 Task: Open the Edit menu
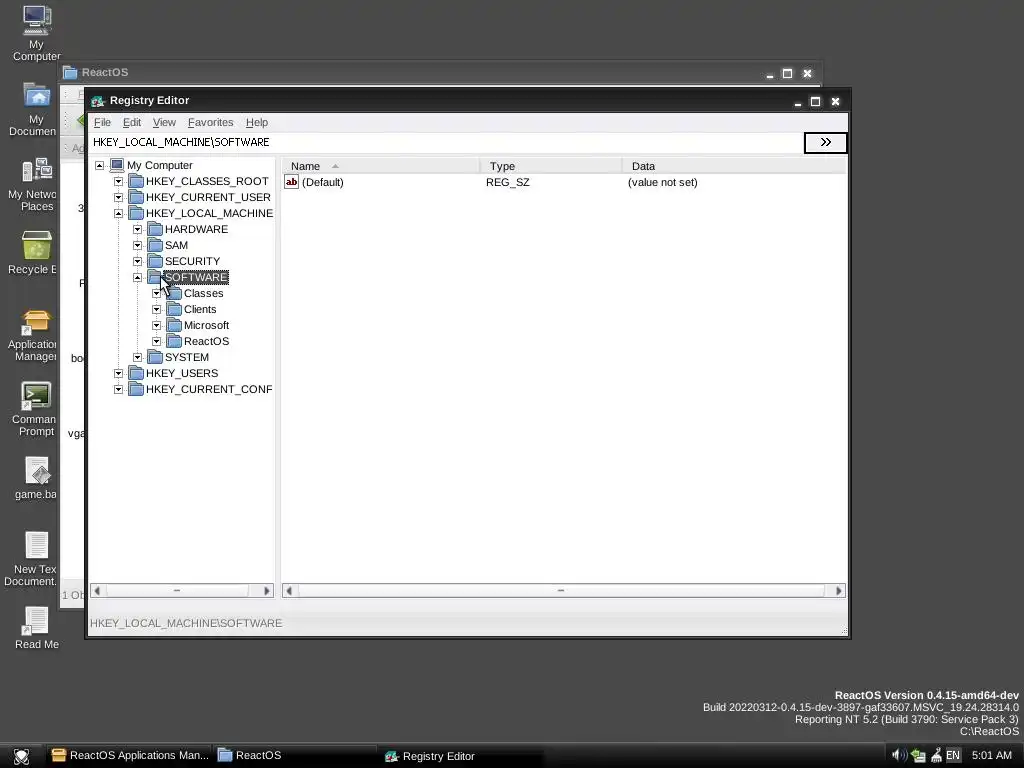(x=132, y=122)
